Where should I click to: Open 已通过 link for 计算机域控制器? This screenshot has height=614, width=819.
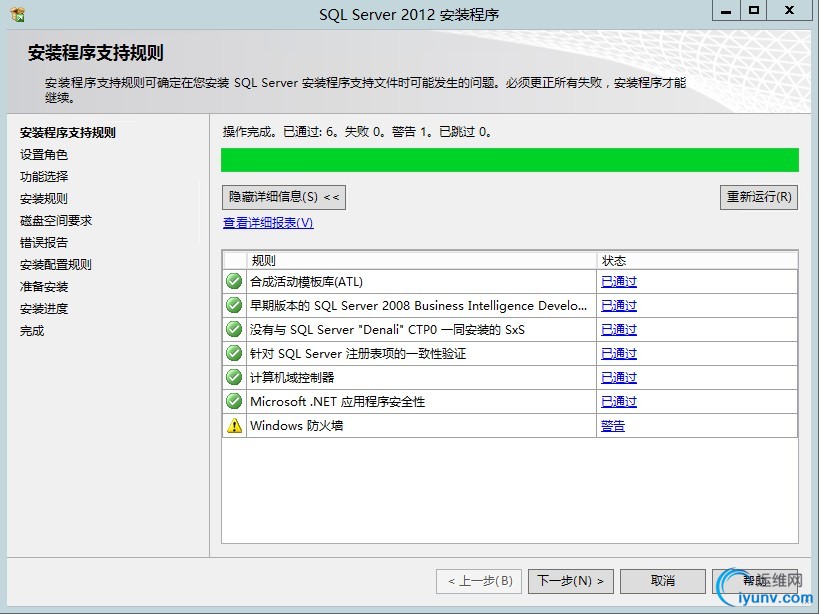pos(619,378)
